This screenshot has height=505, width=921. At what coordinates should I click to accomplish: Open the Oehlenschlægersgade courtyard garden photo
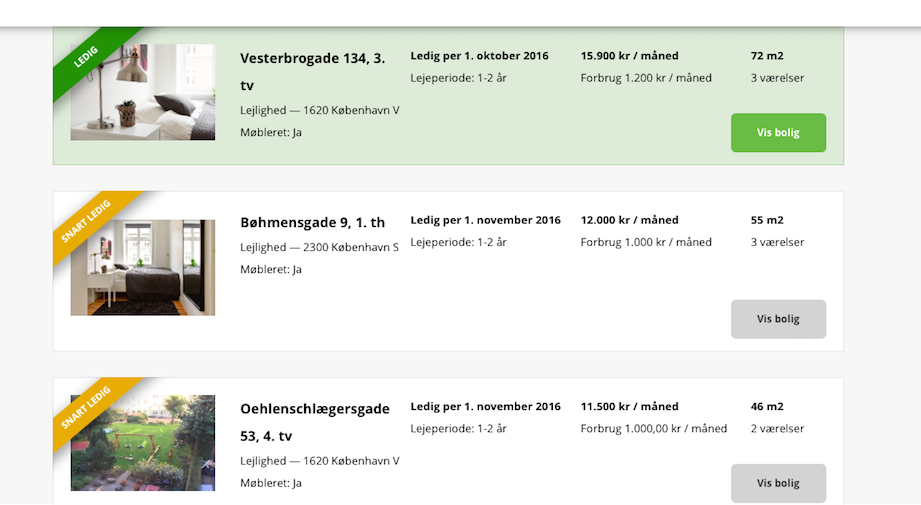click(143, 443)
